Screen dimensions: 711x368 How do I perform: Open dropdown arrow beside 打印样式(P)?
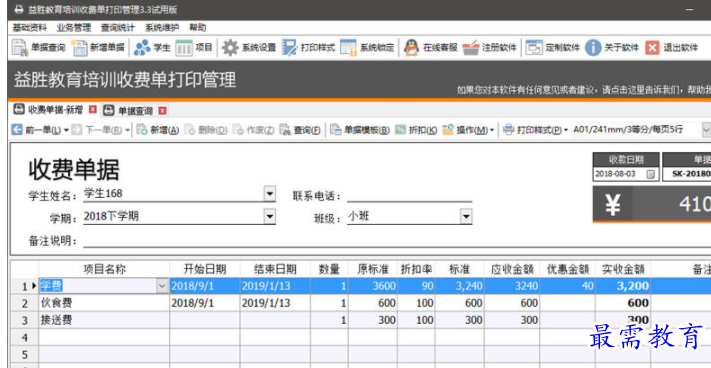coord(566,131)
